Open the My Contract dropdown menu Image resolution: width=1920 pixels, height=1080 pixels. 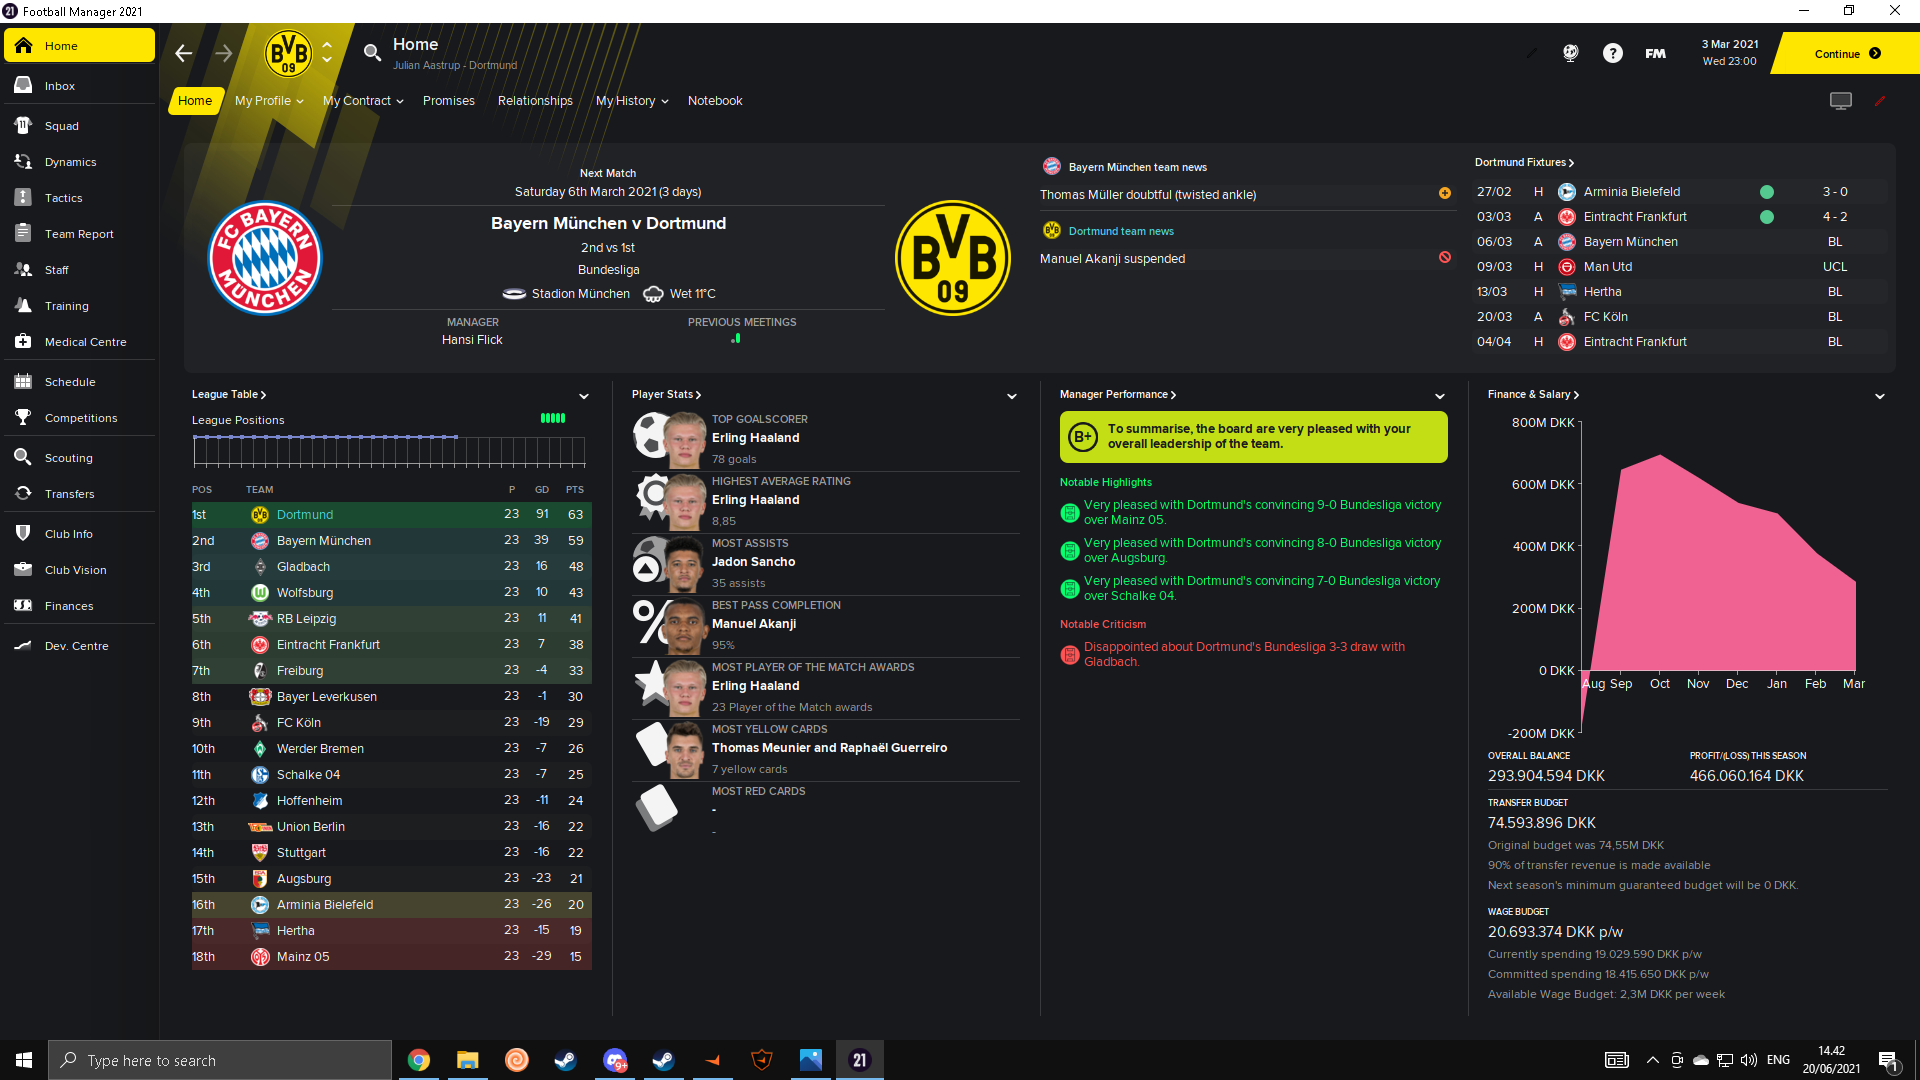363,101
